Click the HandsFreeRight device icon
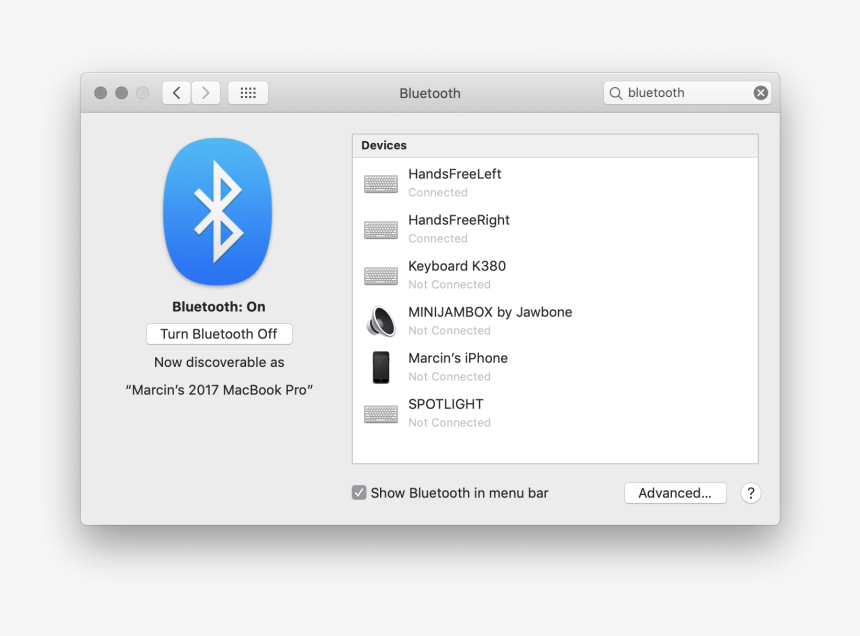This screenshot has width=860, height=636. (381, 229)
